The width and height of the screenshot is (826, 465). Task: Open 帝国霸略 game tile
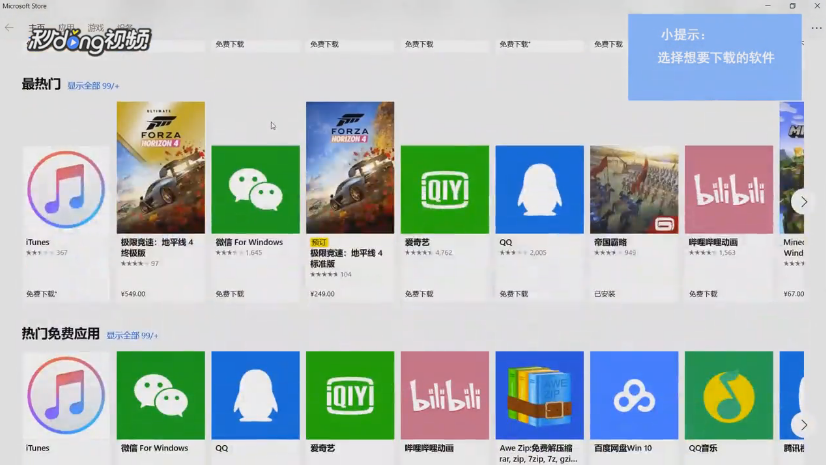[634, 190]
